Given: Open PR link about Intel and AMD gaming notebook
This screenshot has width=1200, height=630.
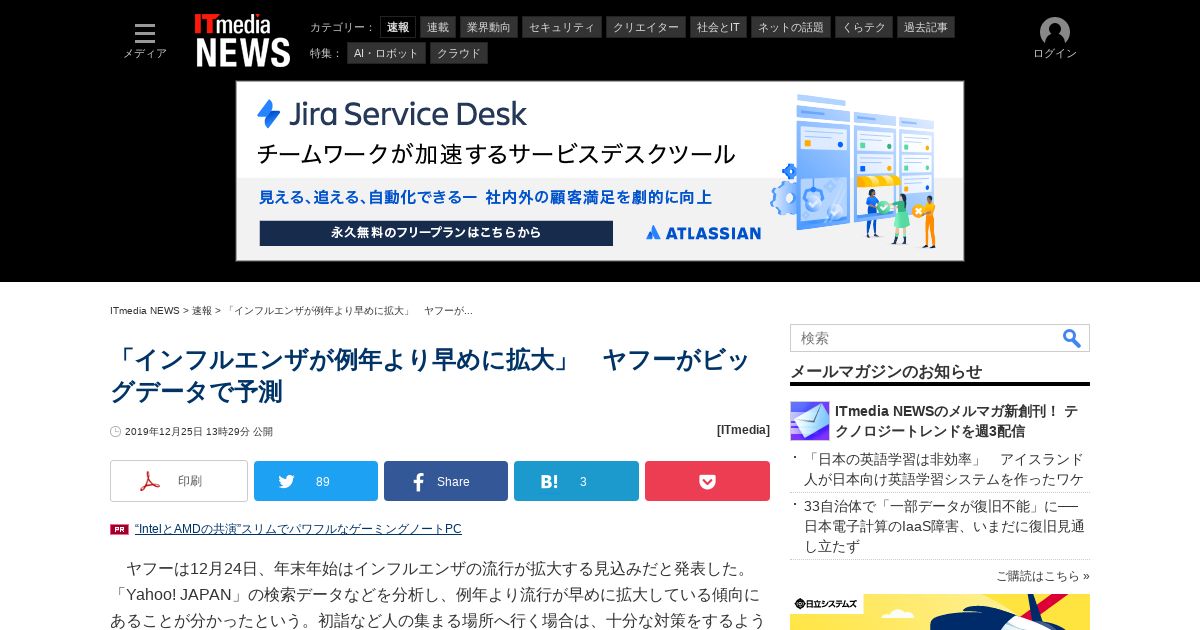Looking at the screenshot, I should click(x=298, y=529).
